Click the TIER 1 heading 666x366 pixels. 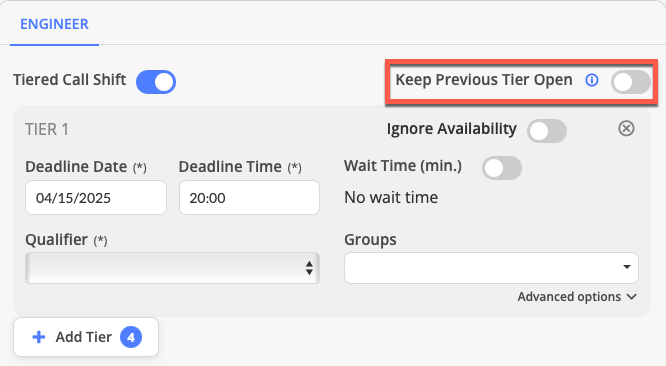47,129
